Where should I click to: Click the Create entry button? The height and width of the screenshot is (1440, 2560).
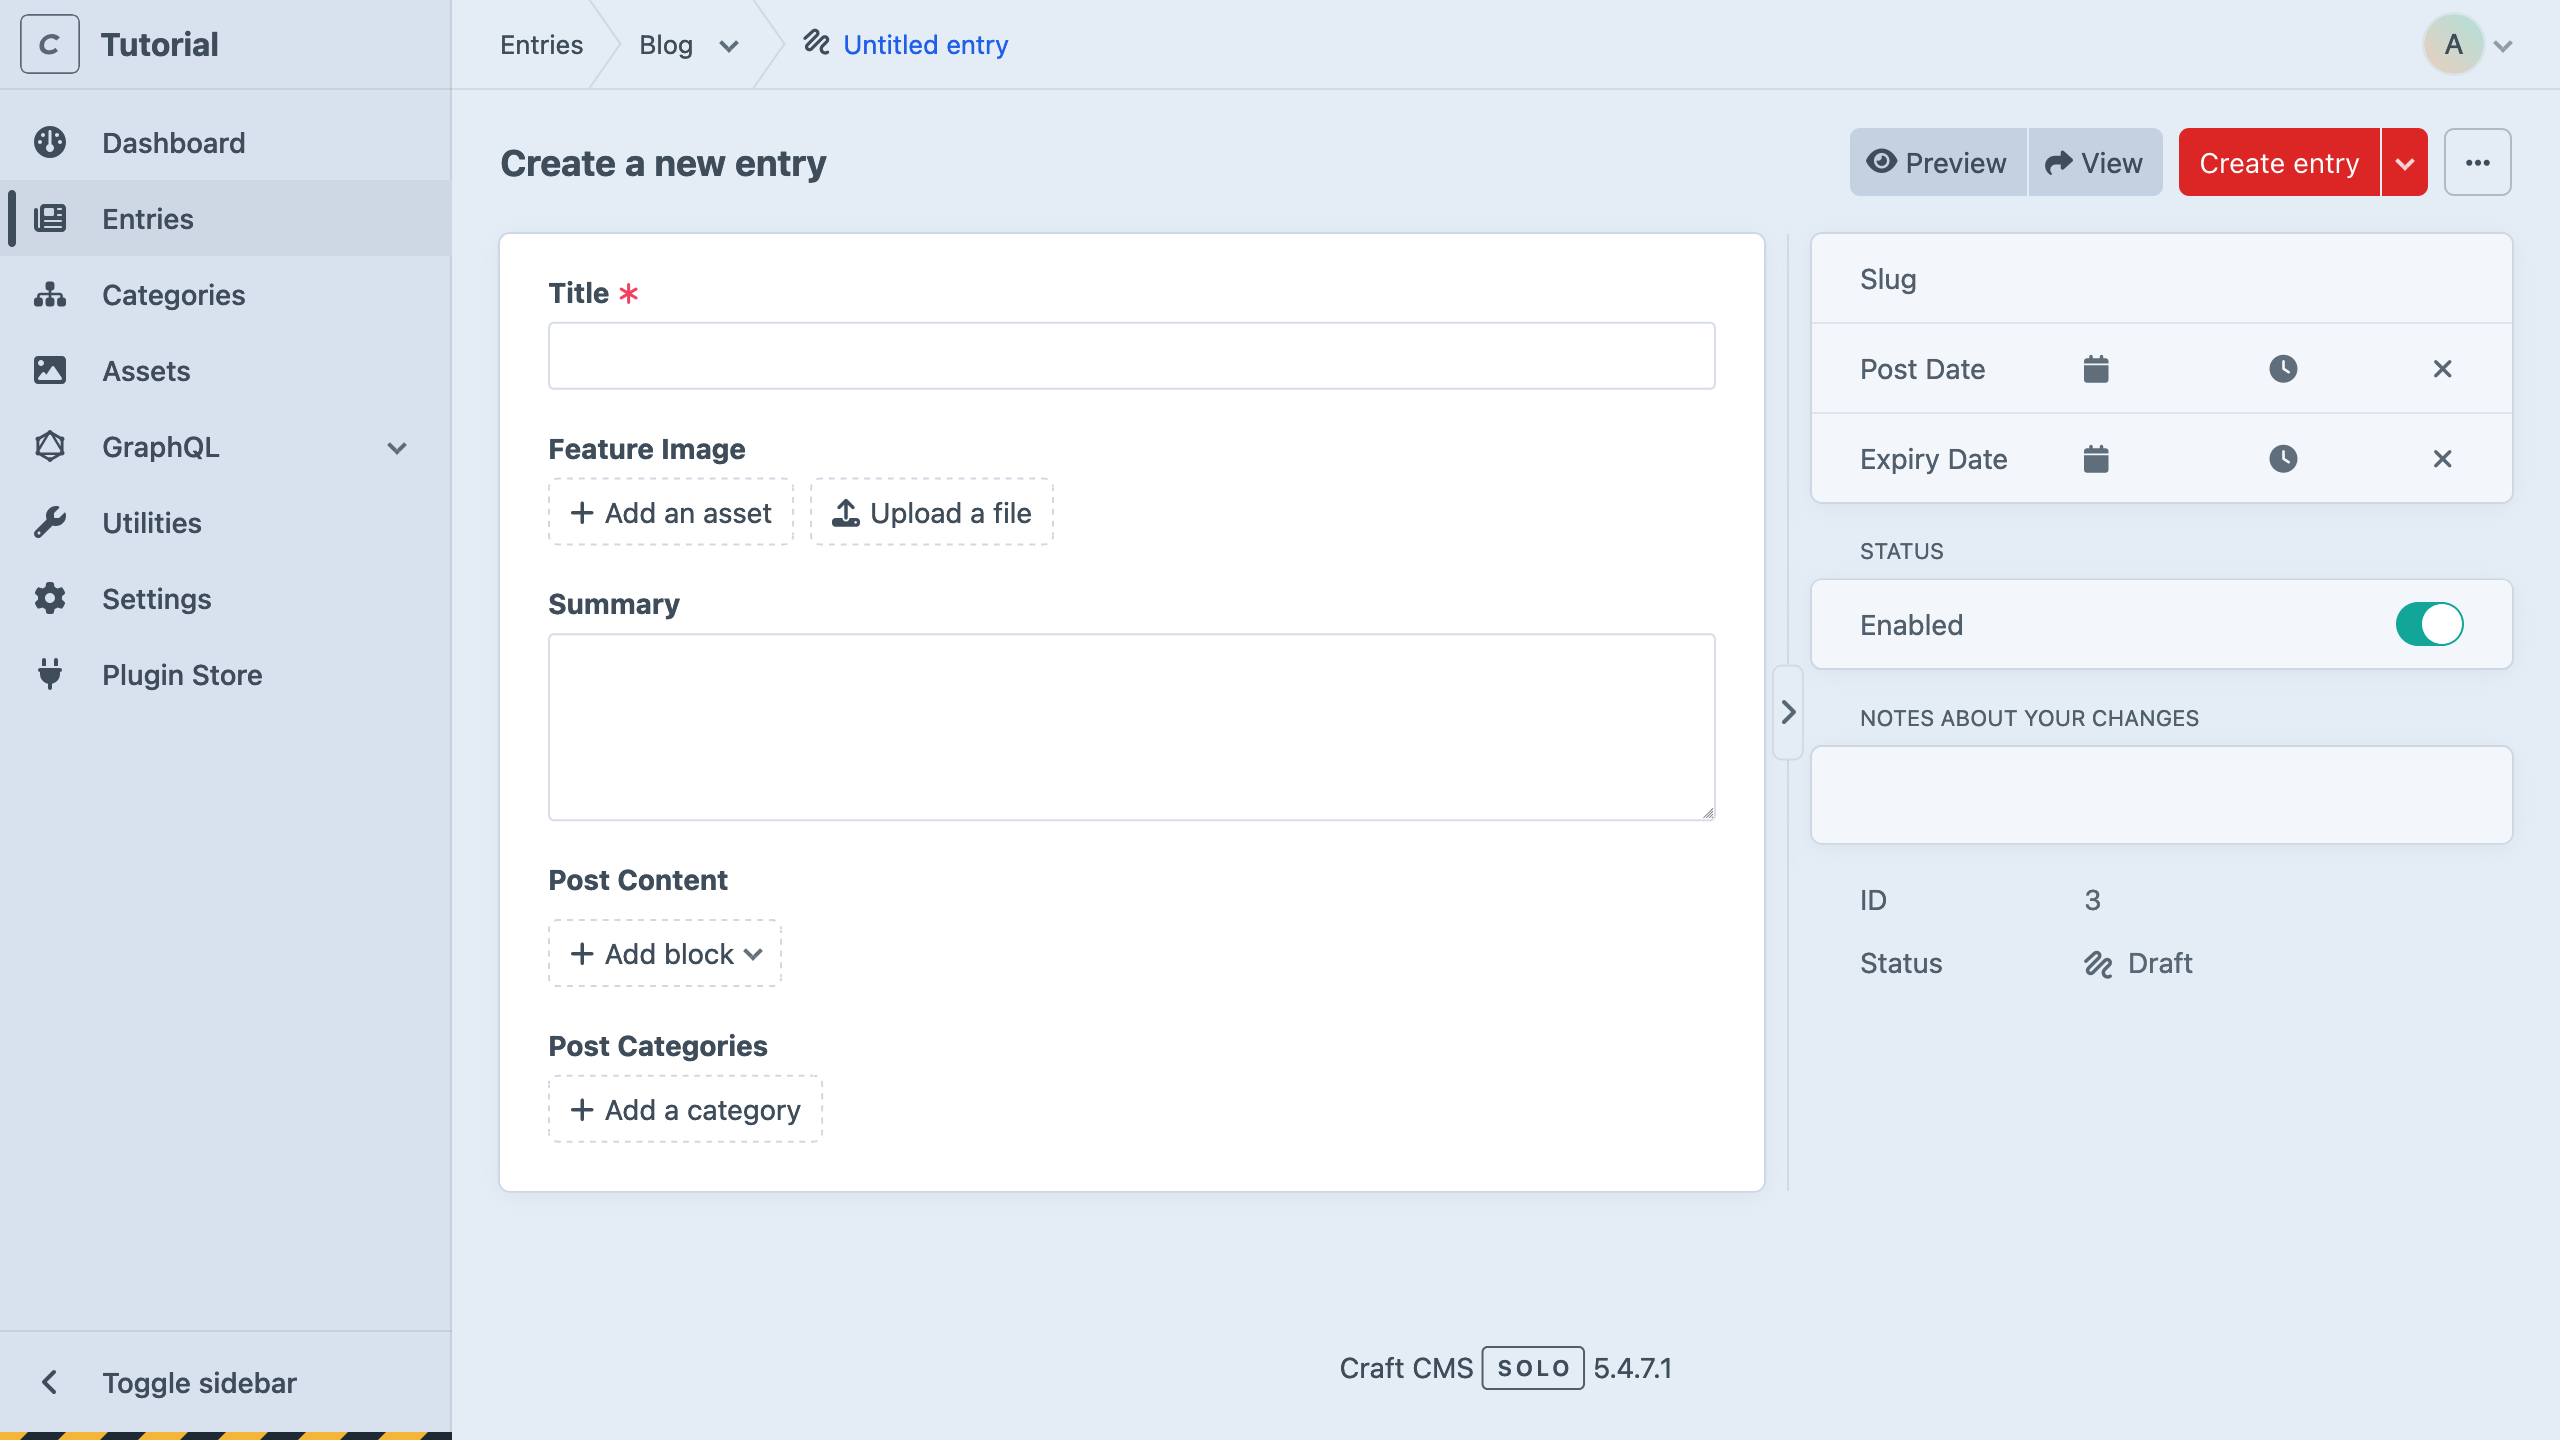click(x=2279, y=162)
